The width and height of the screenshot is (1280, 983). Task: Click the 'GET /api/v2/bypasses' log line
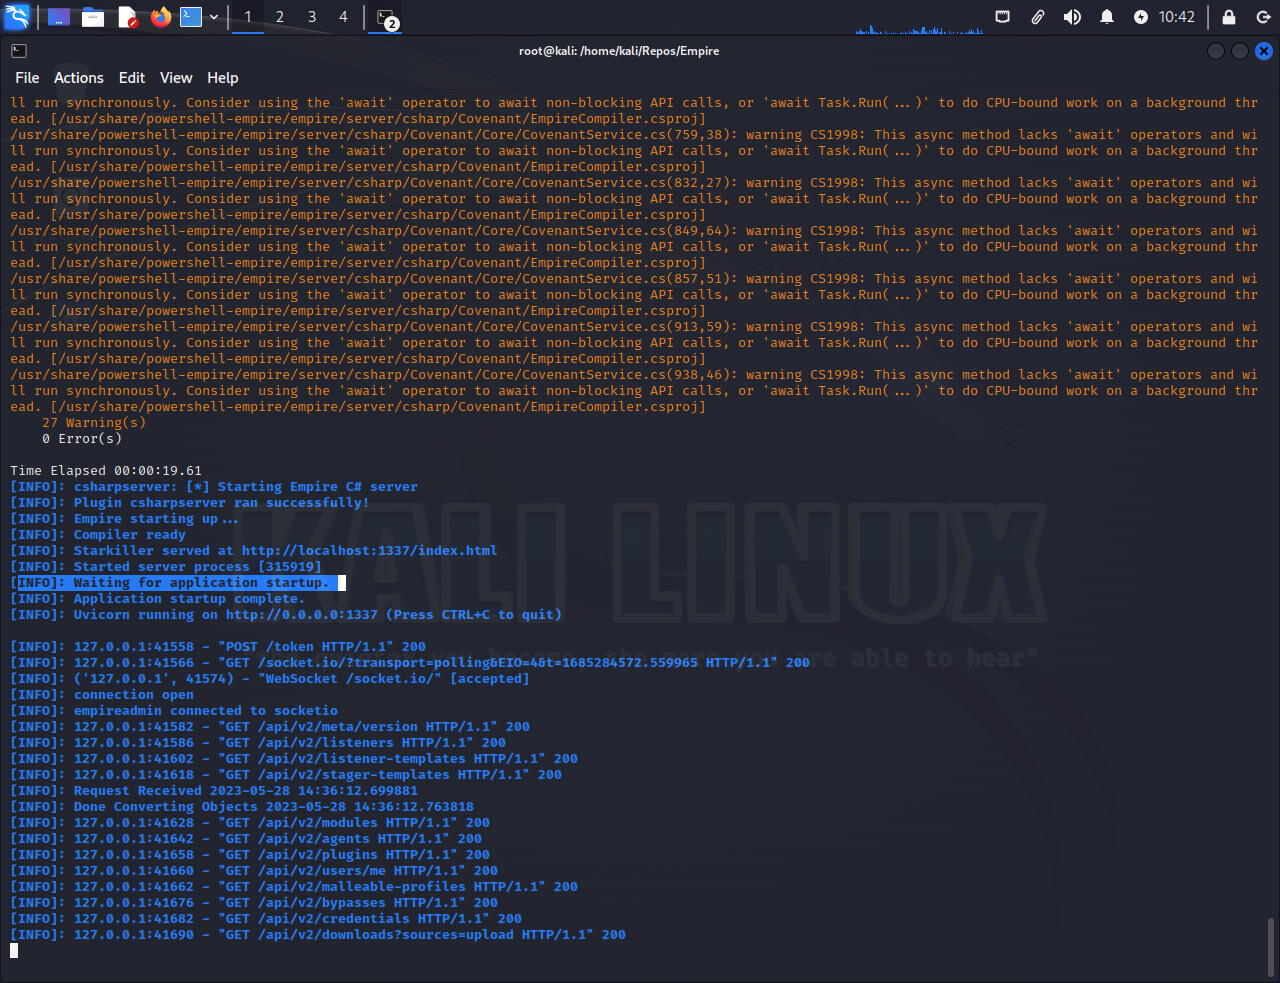pyautogui.click(x=254, y=903)
